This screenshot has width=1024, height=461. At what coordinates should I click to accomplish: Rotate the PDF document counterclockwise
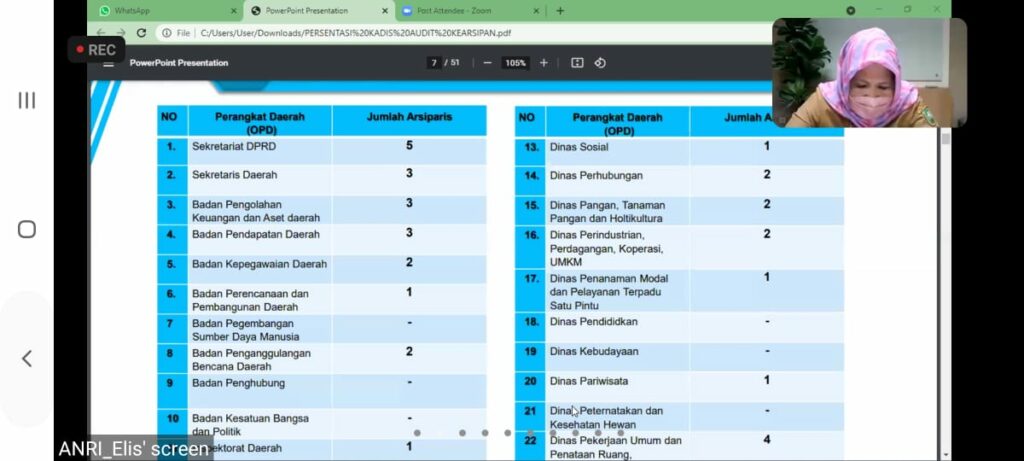[x=600, y=63]
